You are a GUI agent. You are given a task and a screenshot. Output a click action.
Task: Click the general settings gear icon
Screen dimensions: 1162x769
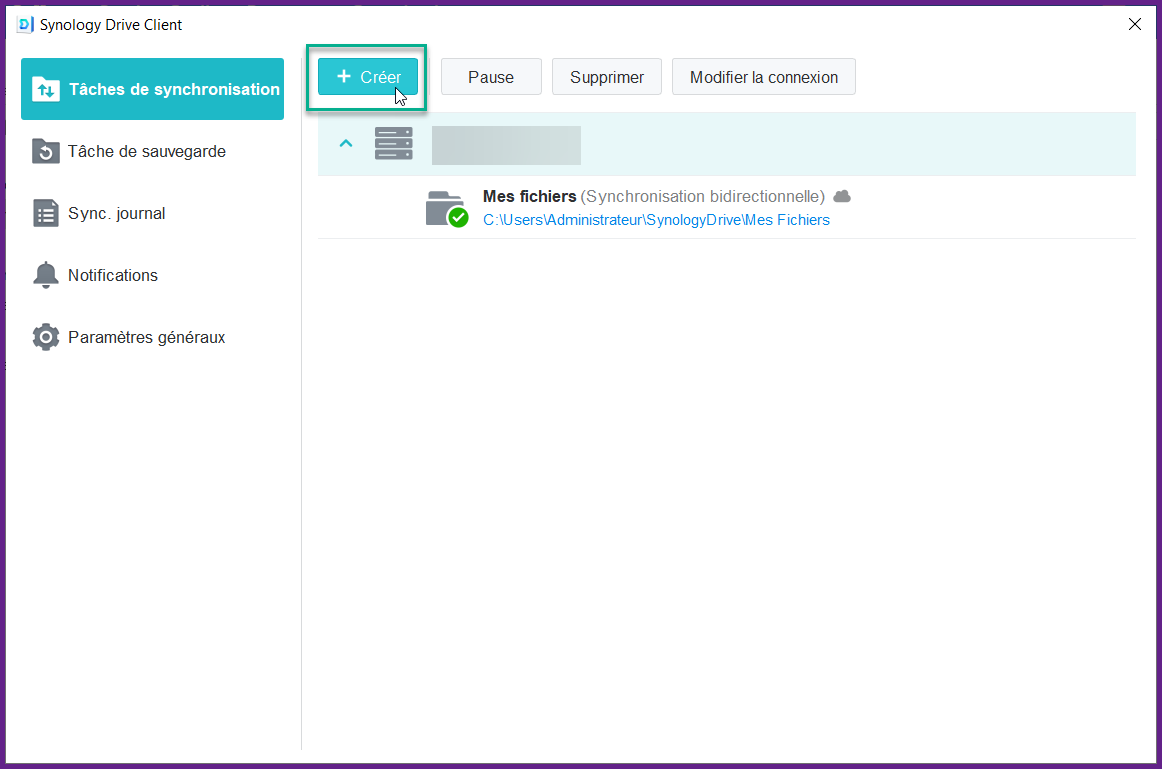point(46,337)
